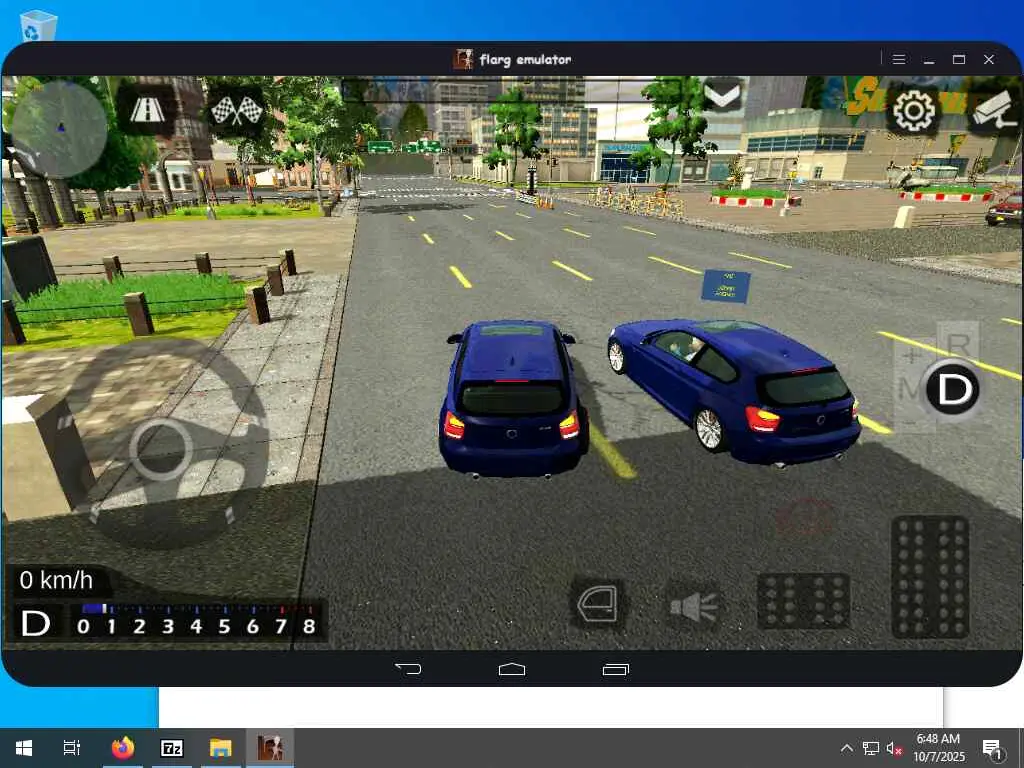Tap the plus upshift on shifter

click(911, 356)
